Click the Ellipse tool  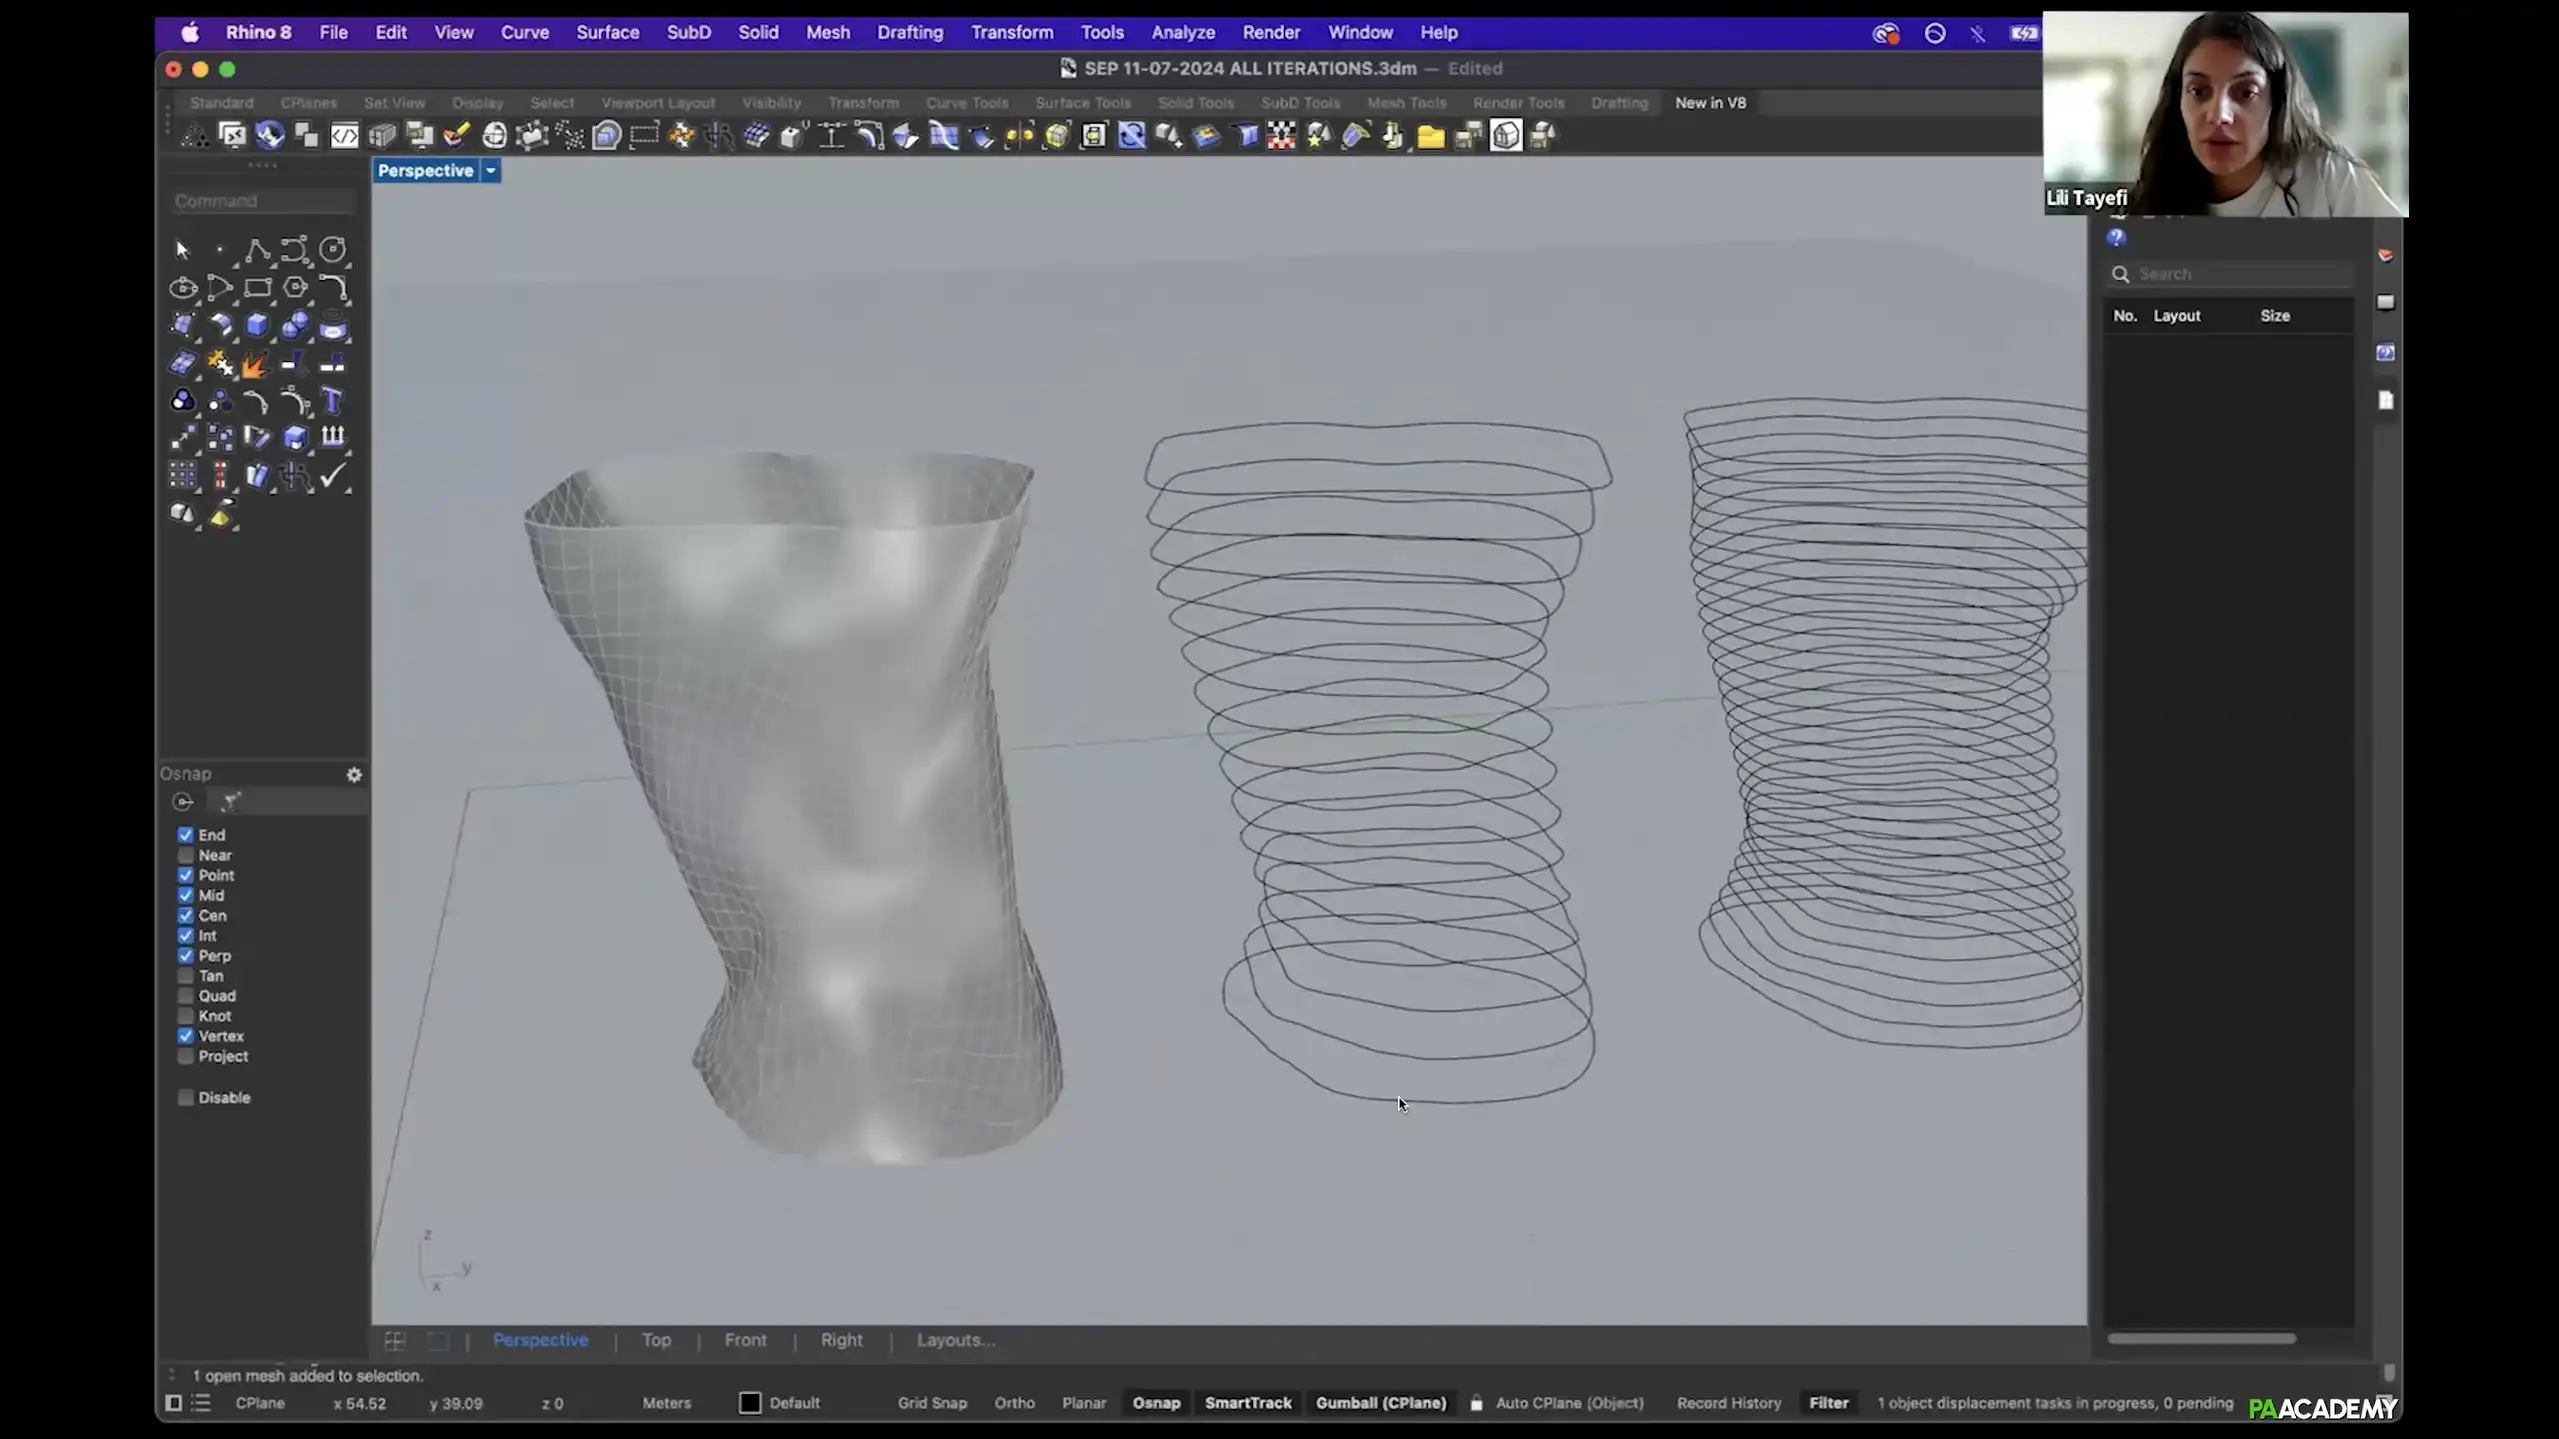[182, 288]
